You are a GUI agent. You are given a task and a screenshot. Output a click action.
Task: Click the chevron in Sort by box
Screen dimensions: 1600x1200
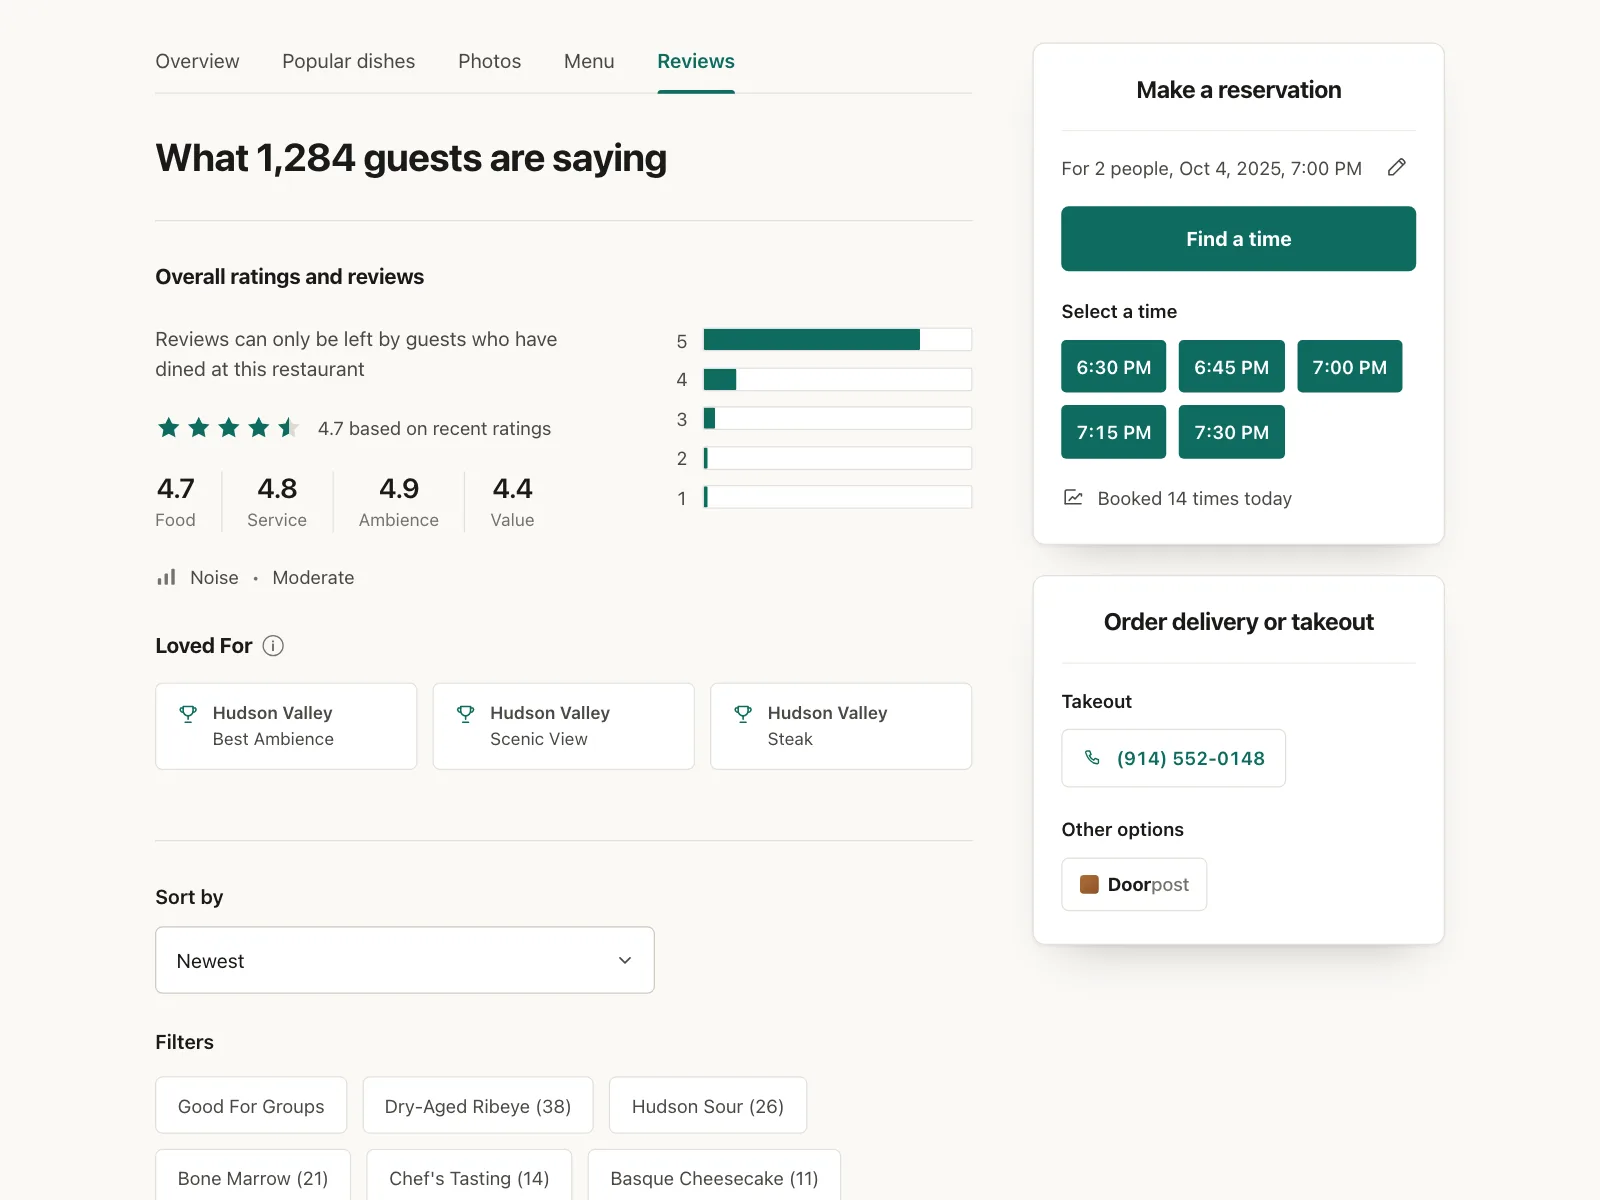tap(625, 960)
